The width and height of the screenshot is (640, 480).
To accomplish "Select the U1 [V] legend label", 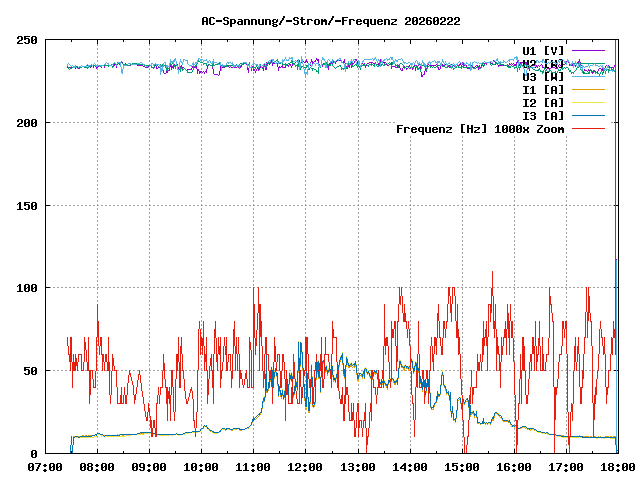I will point(543,50).
